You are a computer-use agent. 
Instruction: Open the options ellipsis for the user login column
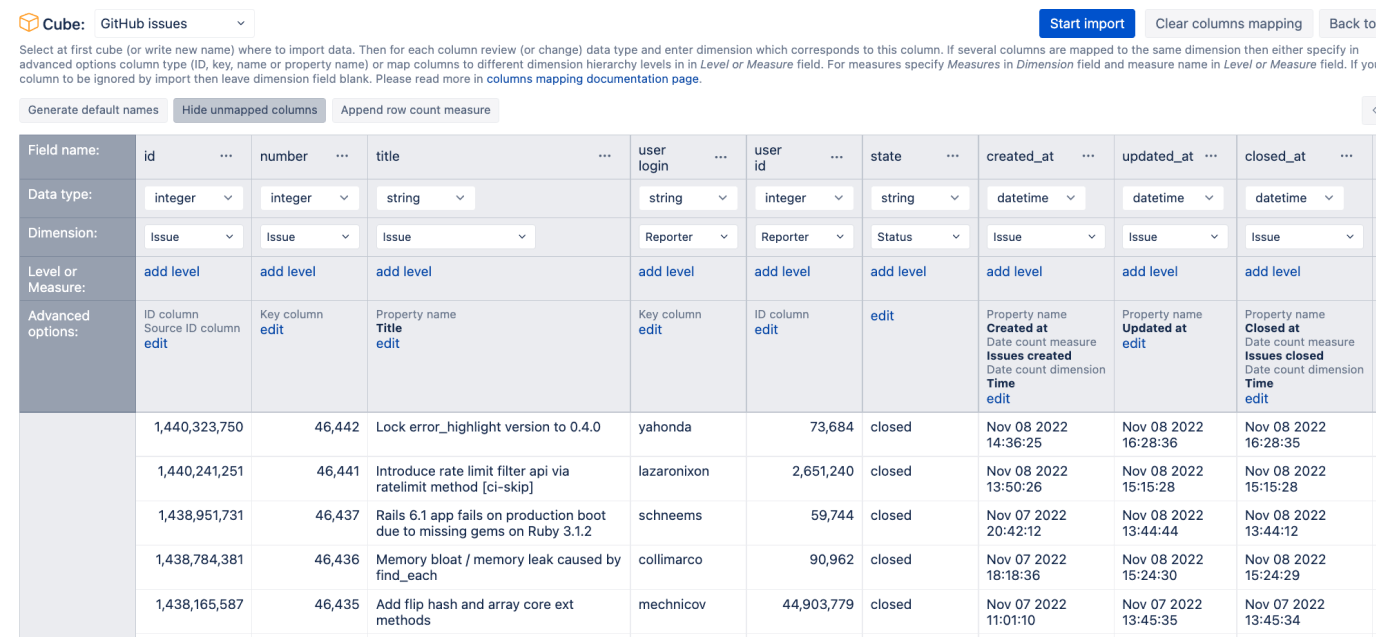[x=721, y=157]
